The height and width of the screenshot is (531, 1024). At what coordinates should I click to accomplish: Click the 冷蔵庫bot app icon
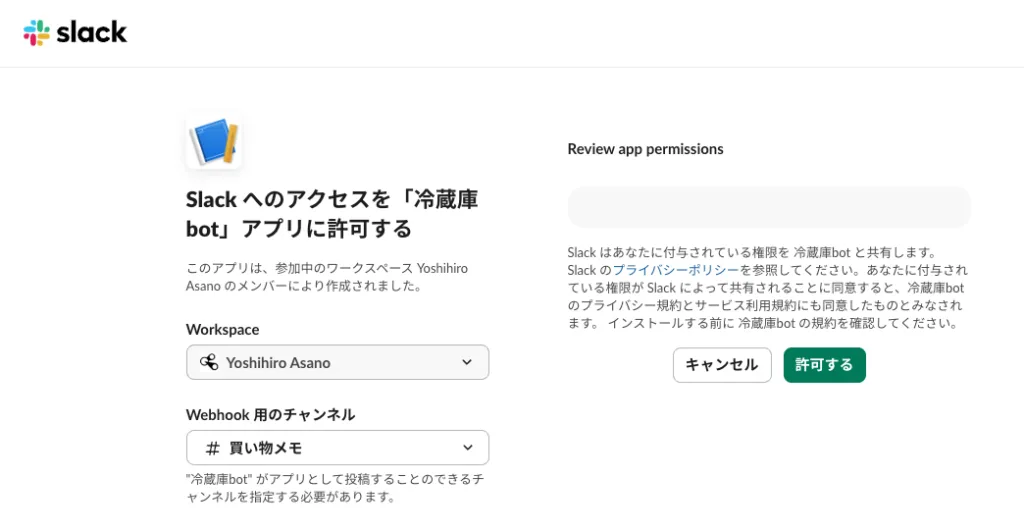214,141
